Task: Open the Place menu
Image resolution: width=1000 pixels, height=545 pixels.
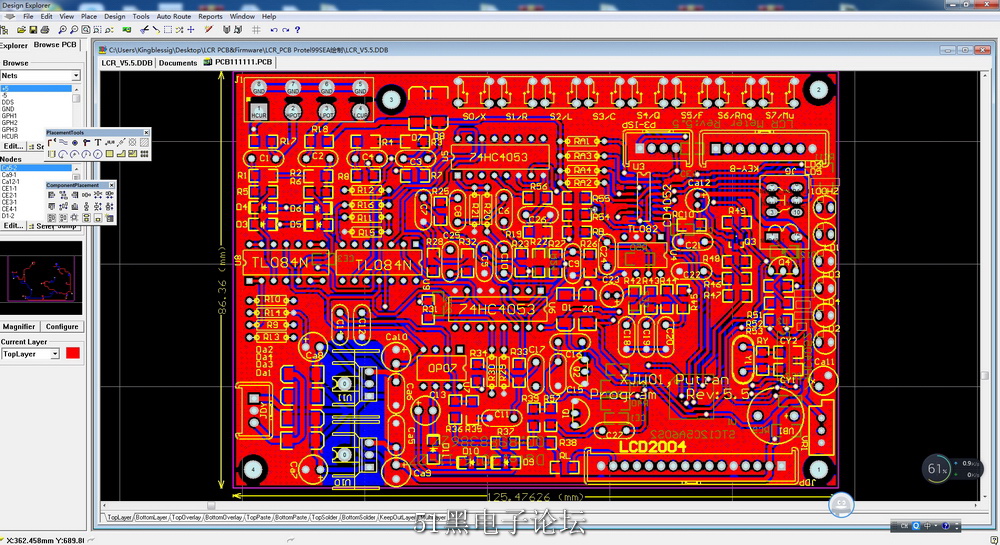Action: pyautogui.click(x=89, y=17)
